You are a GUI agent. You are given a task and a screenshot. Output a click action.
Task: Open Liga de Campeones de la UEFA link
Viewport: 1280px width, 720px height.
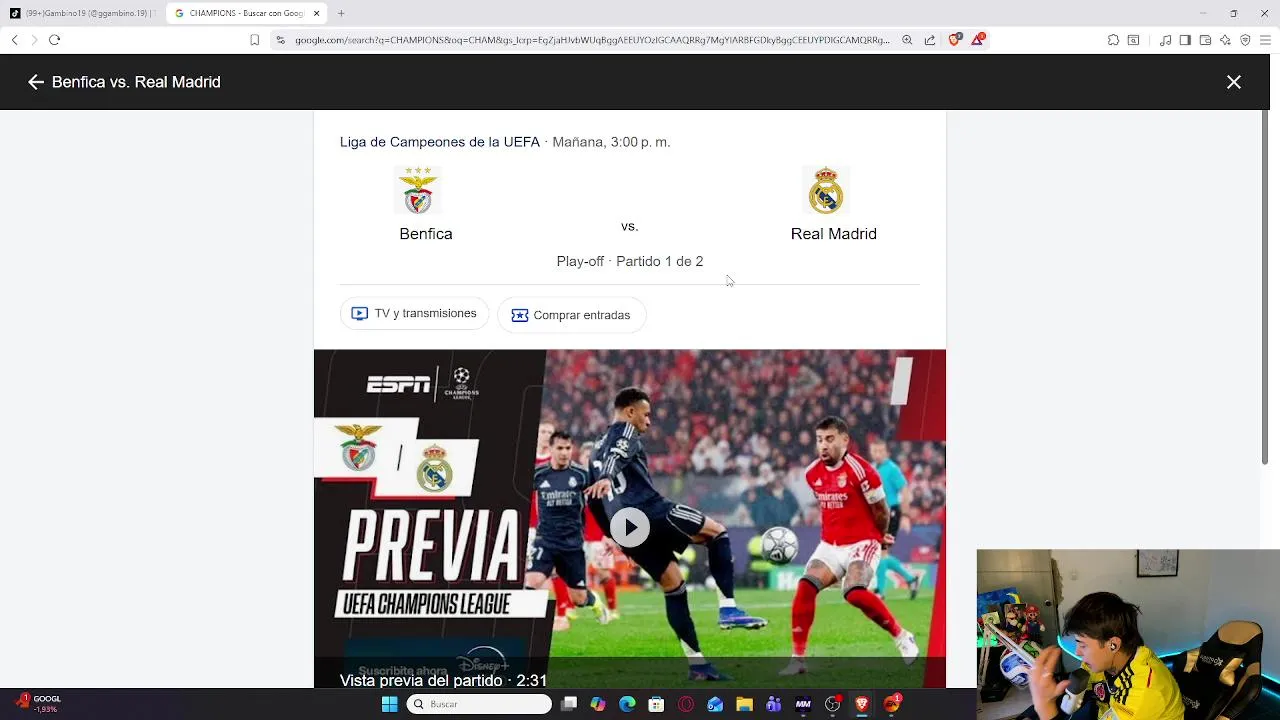point(440,142)
